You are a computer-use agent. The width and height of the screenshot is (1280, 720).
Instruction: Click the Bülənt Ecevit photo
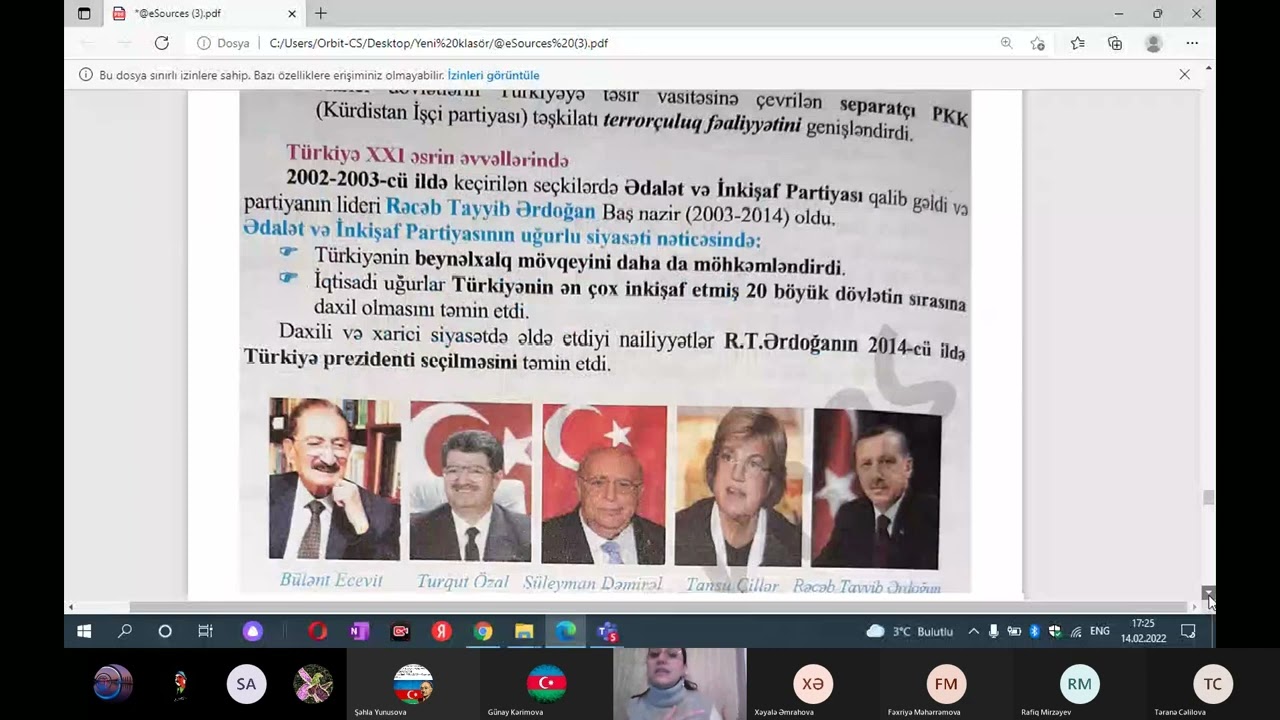tap(335, 479)
